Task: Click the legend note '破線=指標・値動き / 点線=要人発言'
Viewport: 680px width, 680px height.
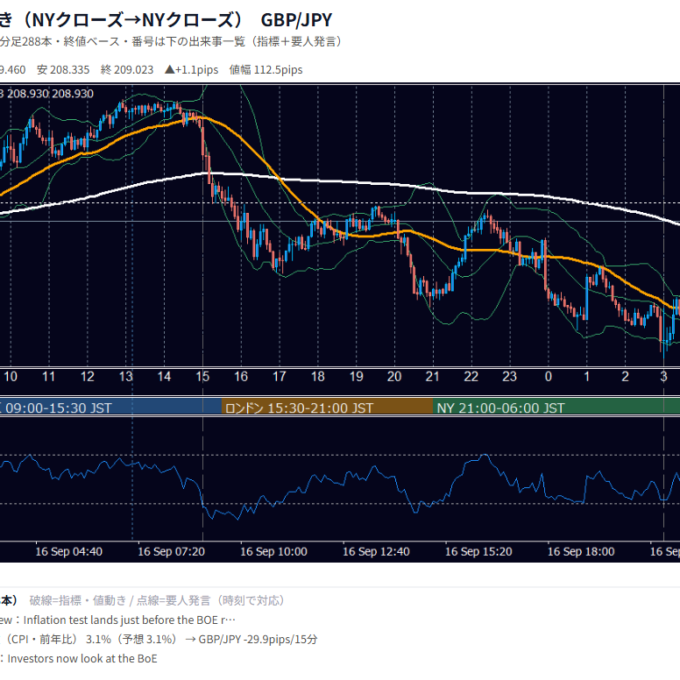Action: pos(119,601)
